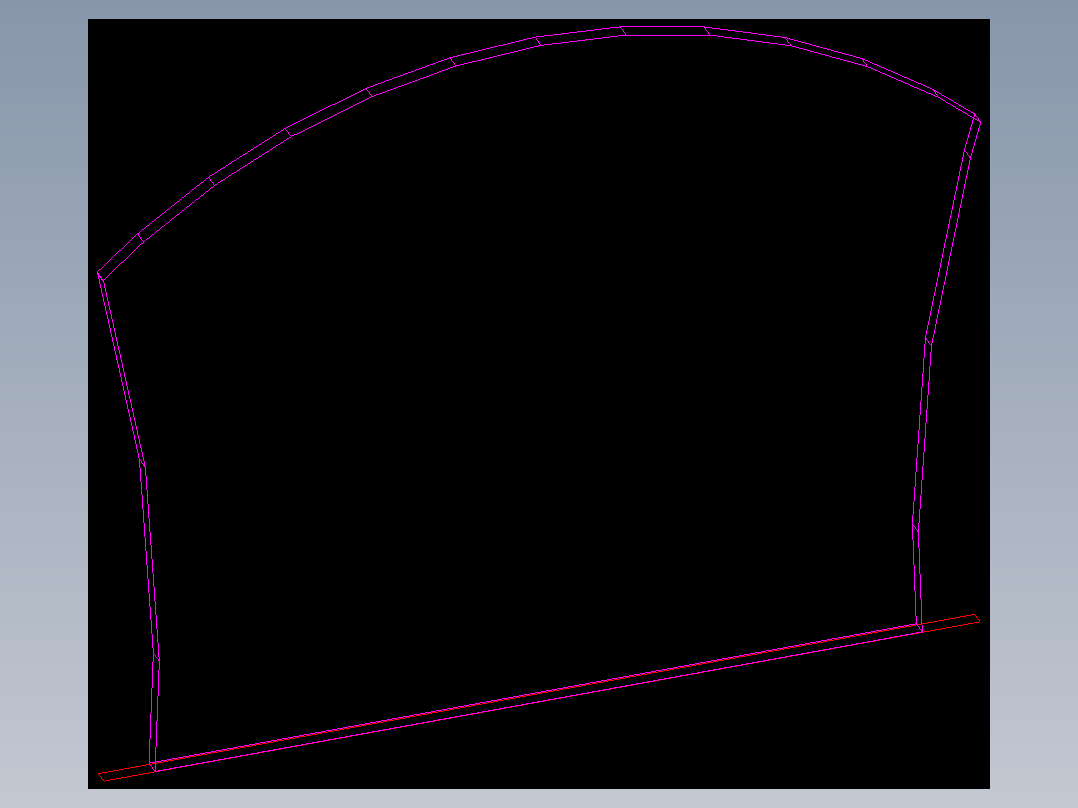Select the flat top segment of the arch
Image resolution: width=1078 pixels, height=808 pixels.
[x=665, y=31]
